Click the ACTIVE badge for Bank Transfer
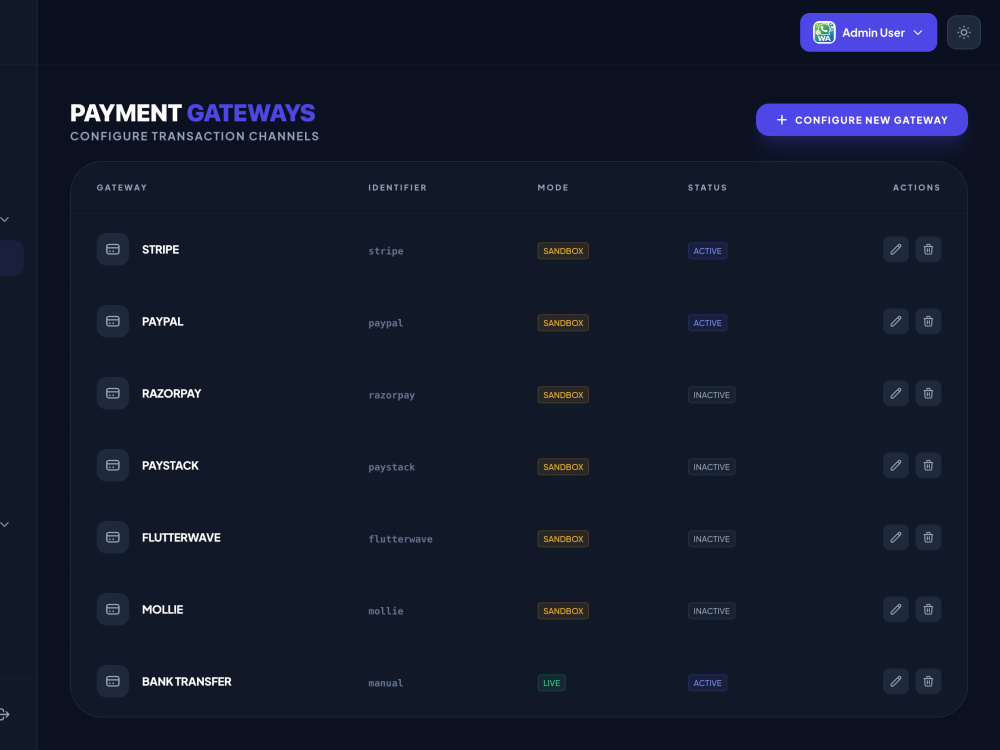Image resolution: width=1000 pixels, height=750 pixels. [707, 684]
